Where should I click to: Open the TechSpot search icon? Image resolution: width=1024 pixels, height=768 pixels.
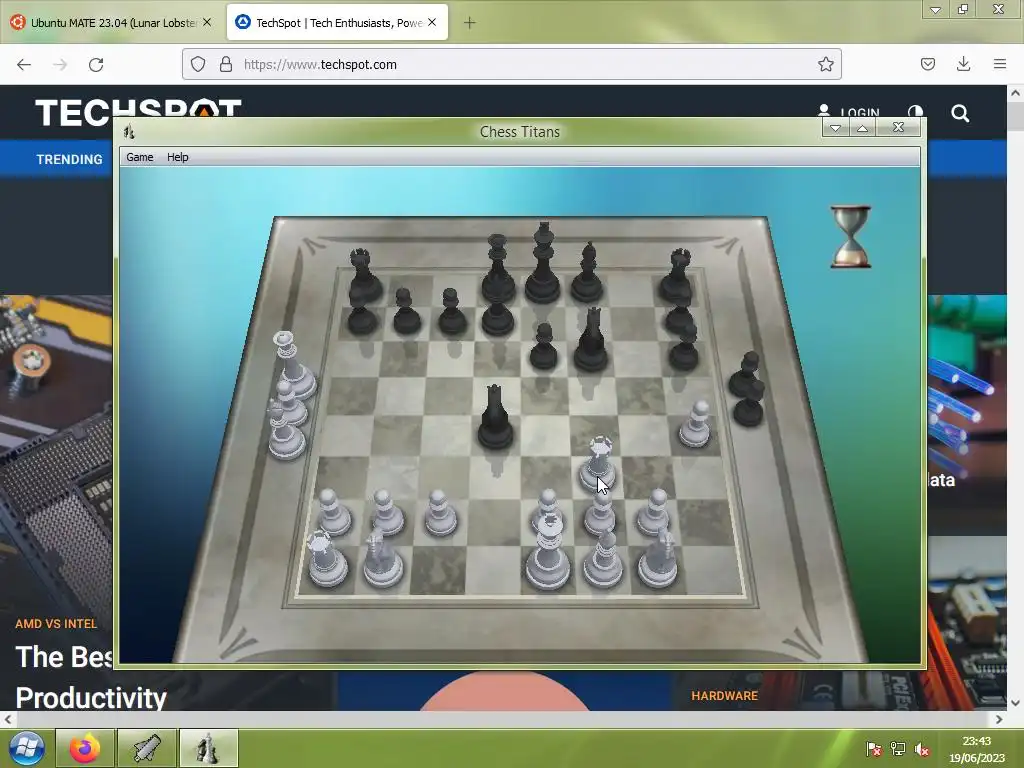coord(960,114)
